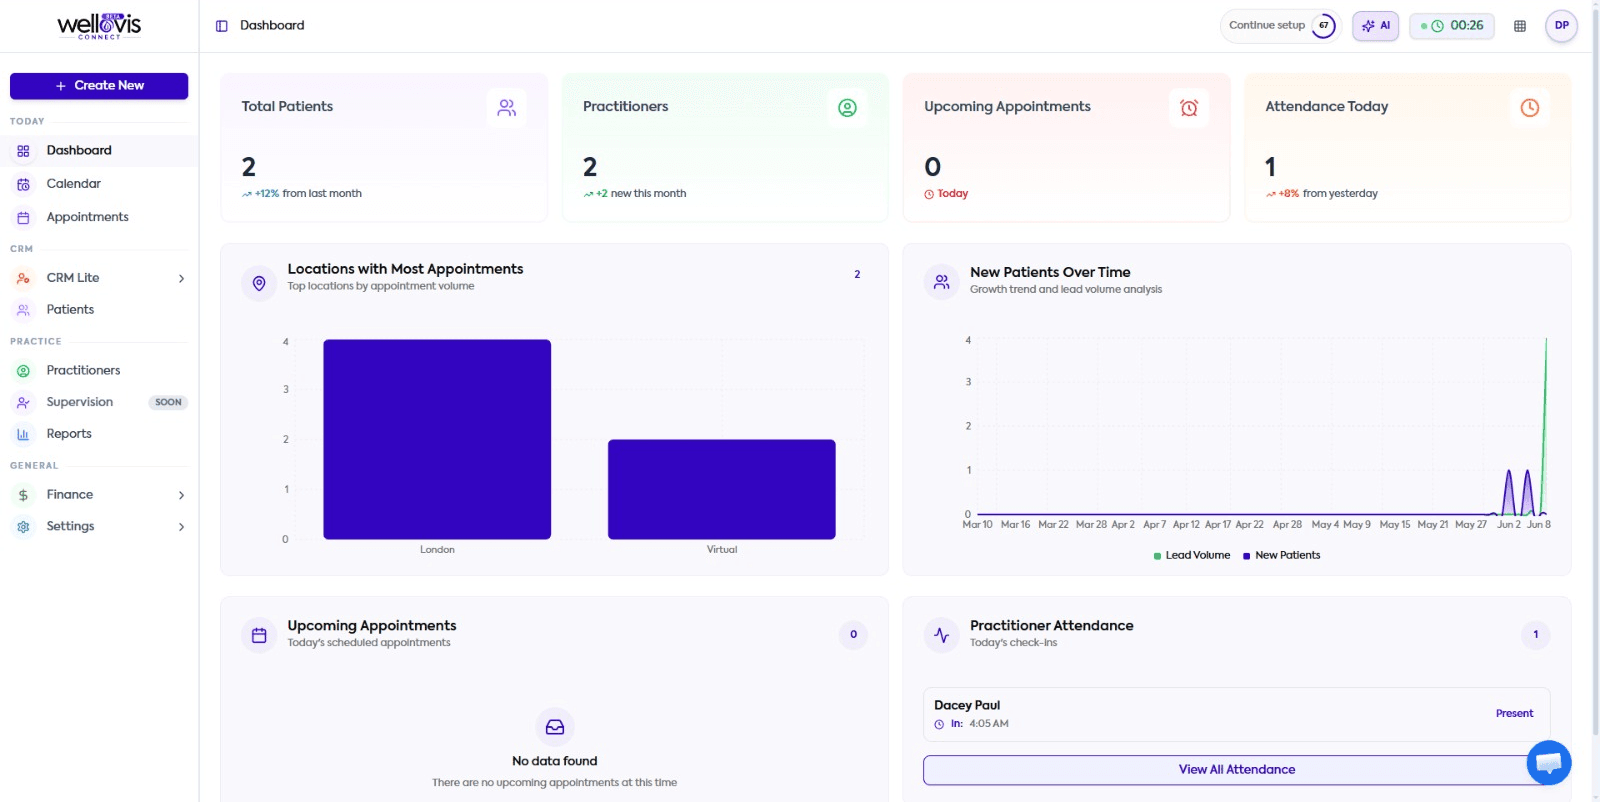Click Continue setup
1600x802 pixels.
coord(1267,26)
